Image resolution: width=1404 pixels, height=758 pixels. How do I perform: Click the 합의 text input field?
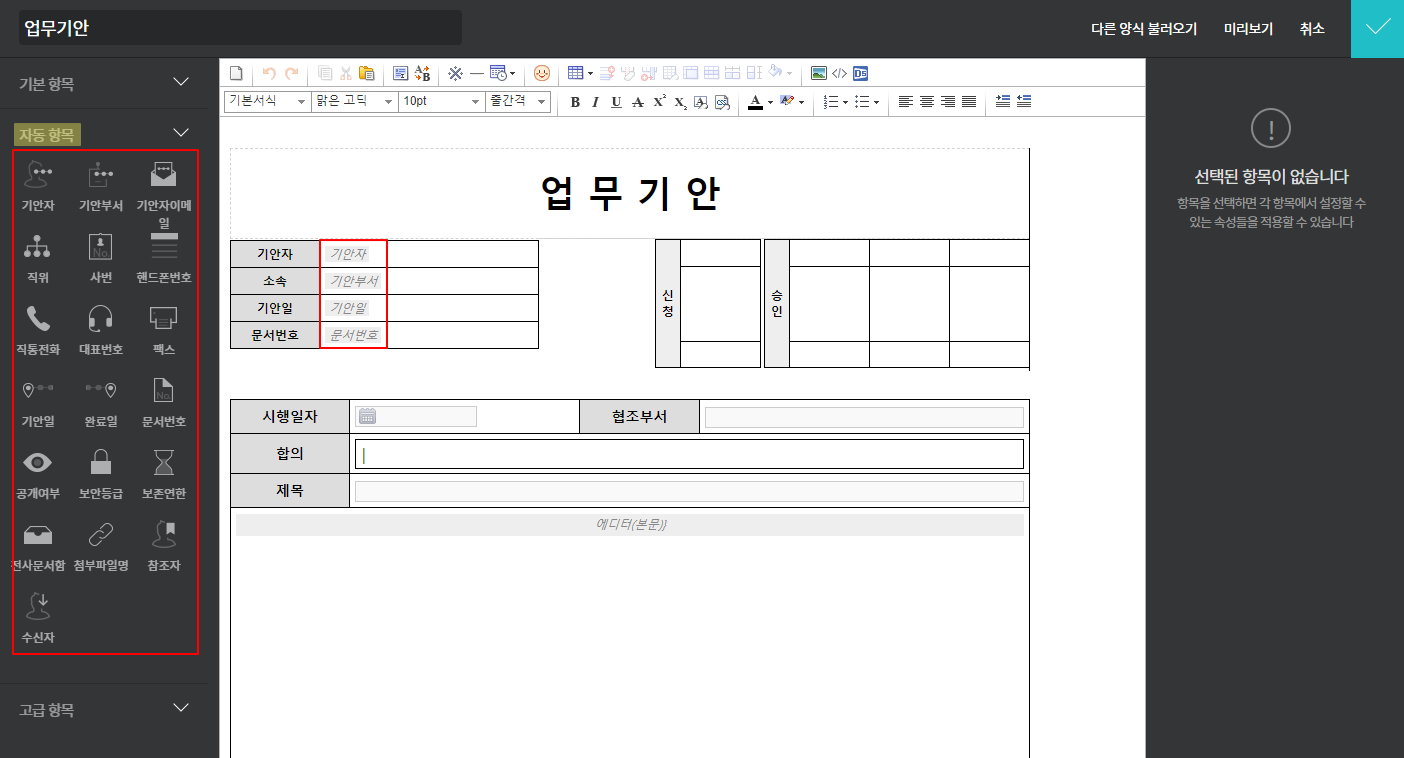tap(689, 454)
